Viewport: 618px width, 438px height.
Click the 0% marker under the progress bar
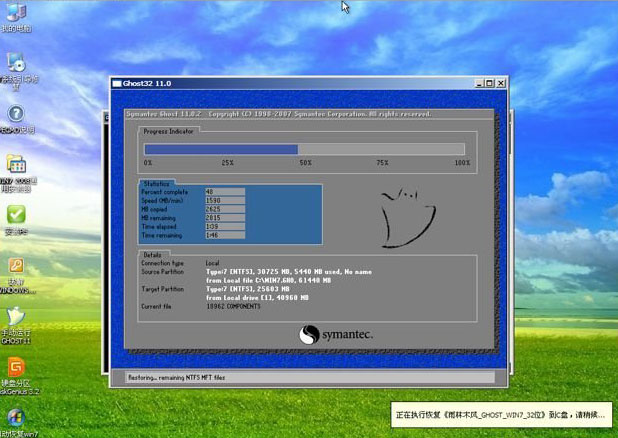point(148,162)
